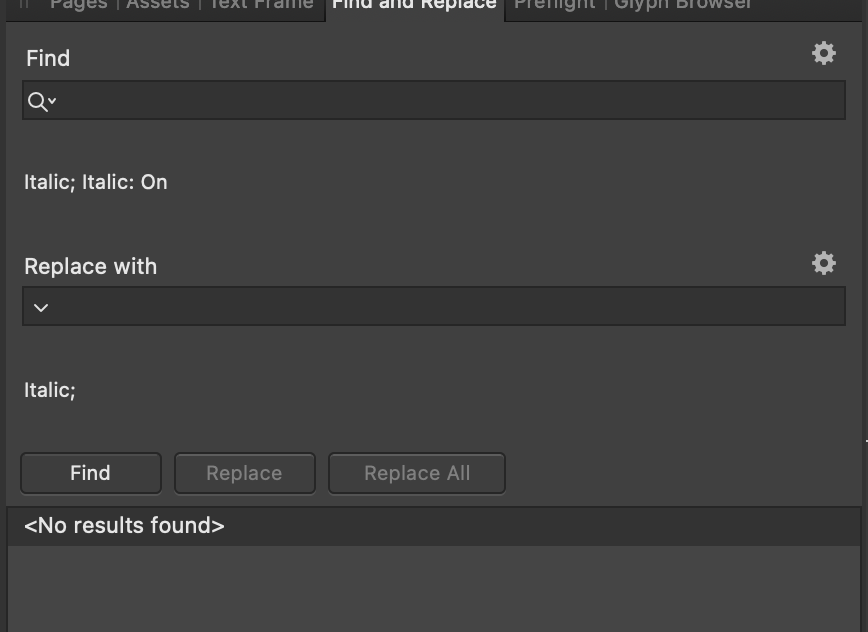Image resolution: width=868 pixels, height=632 pixels.
Task: Switch to the Pages tab
Action: click(x=78, y=5)
